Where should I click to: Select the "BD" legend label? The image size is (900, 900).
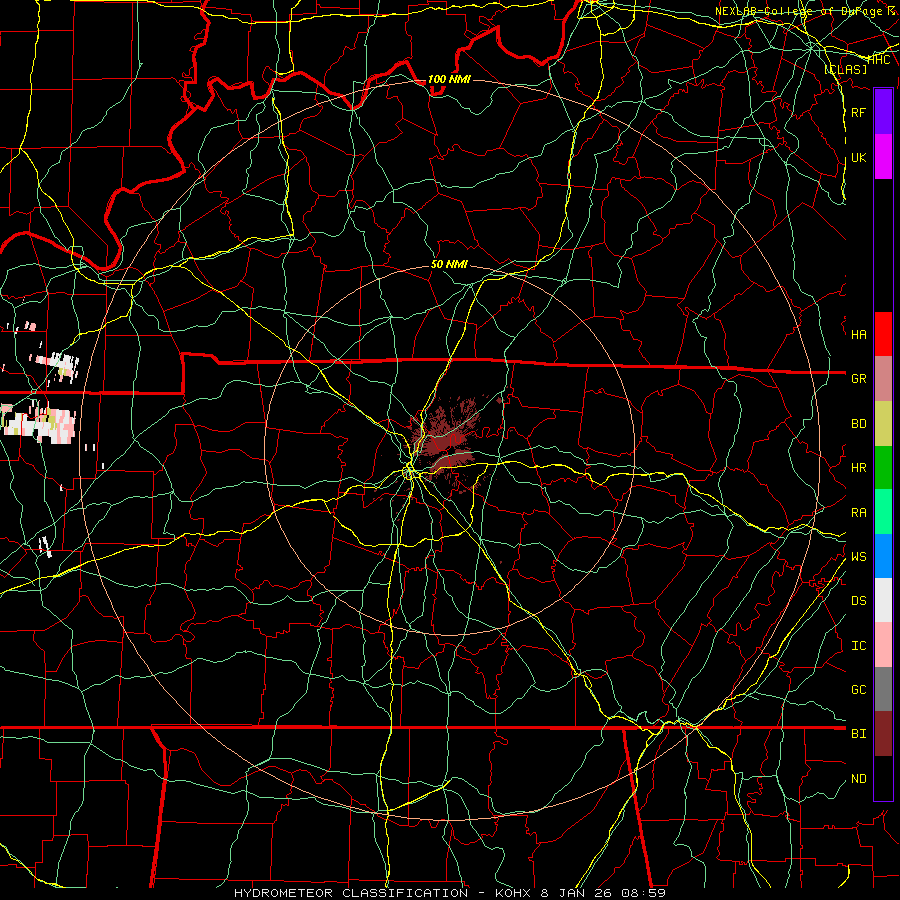pos(859,424)
